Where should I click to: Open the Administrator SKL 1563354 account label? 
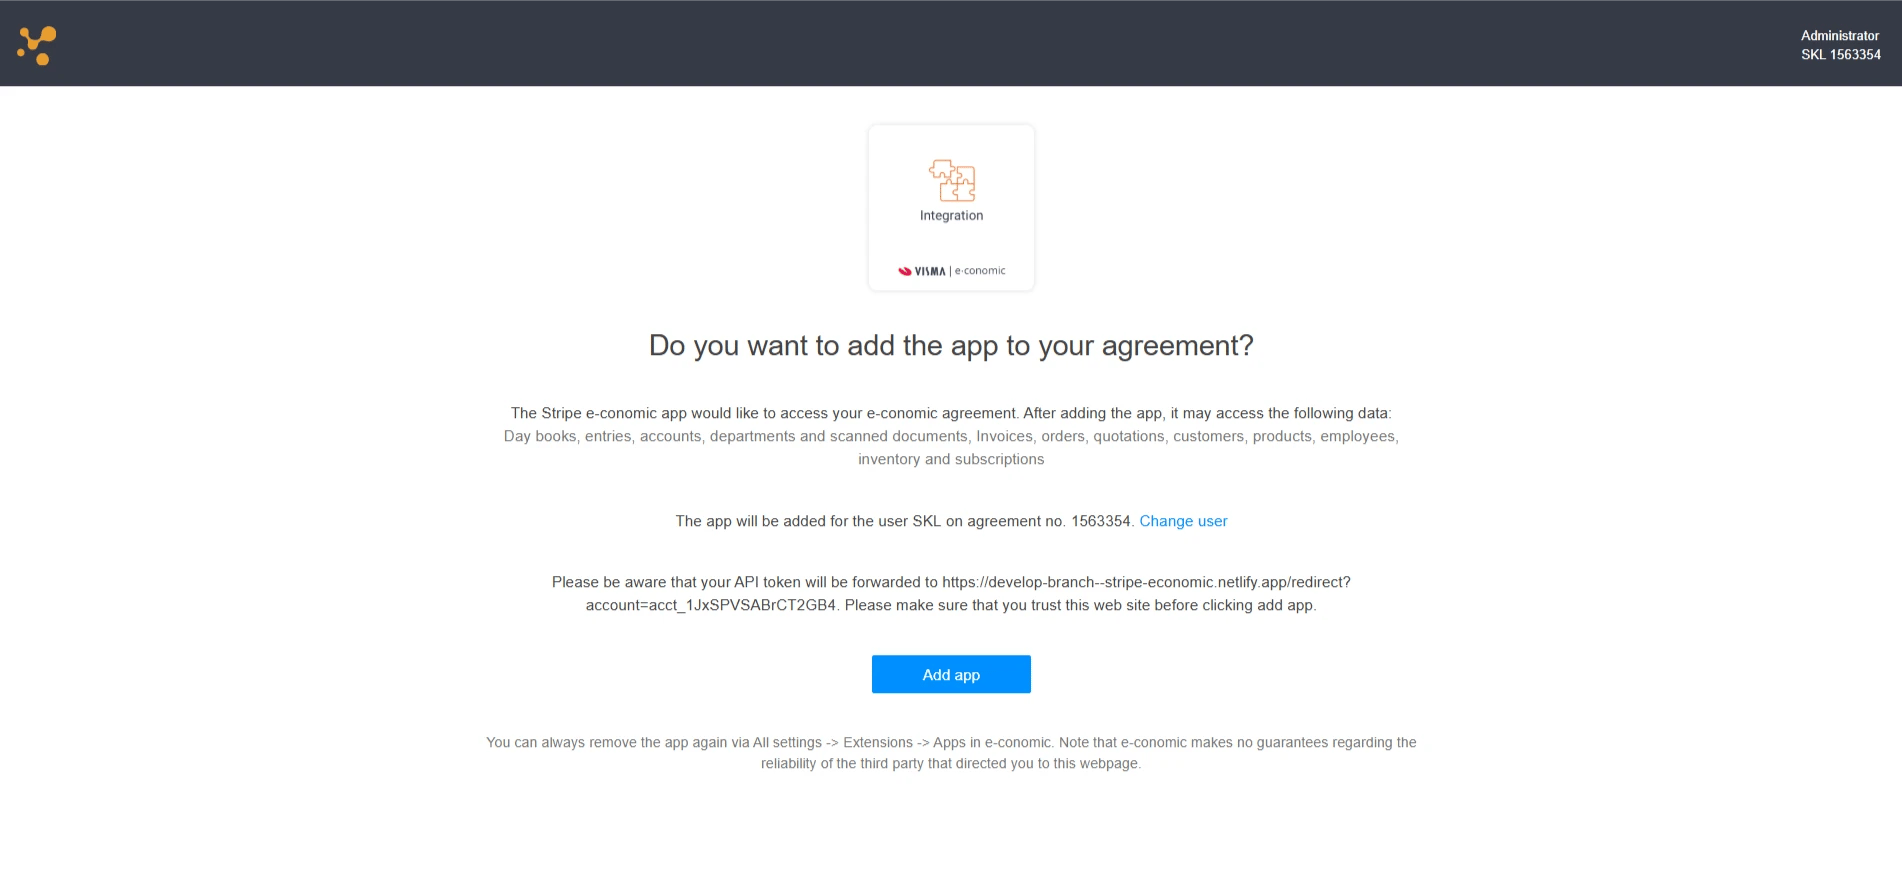[1840, 45]
